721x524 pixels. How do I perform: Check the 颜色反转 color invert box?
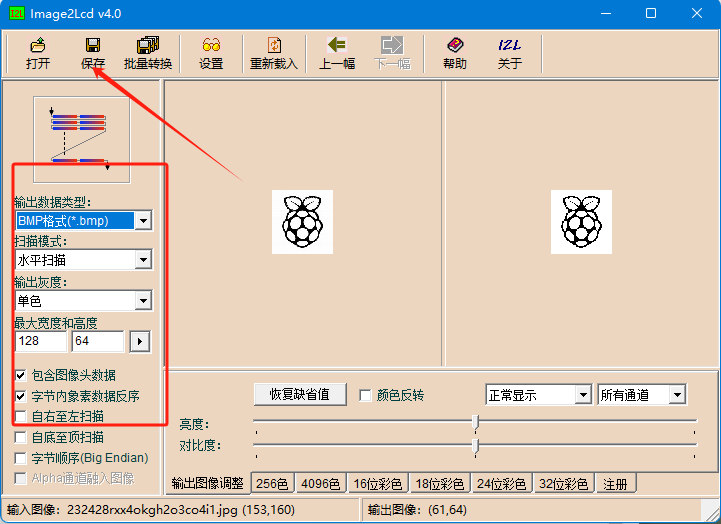tap(366, 395)
